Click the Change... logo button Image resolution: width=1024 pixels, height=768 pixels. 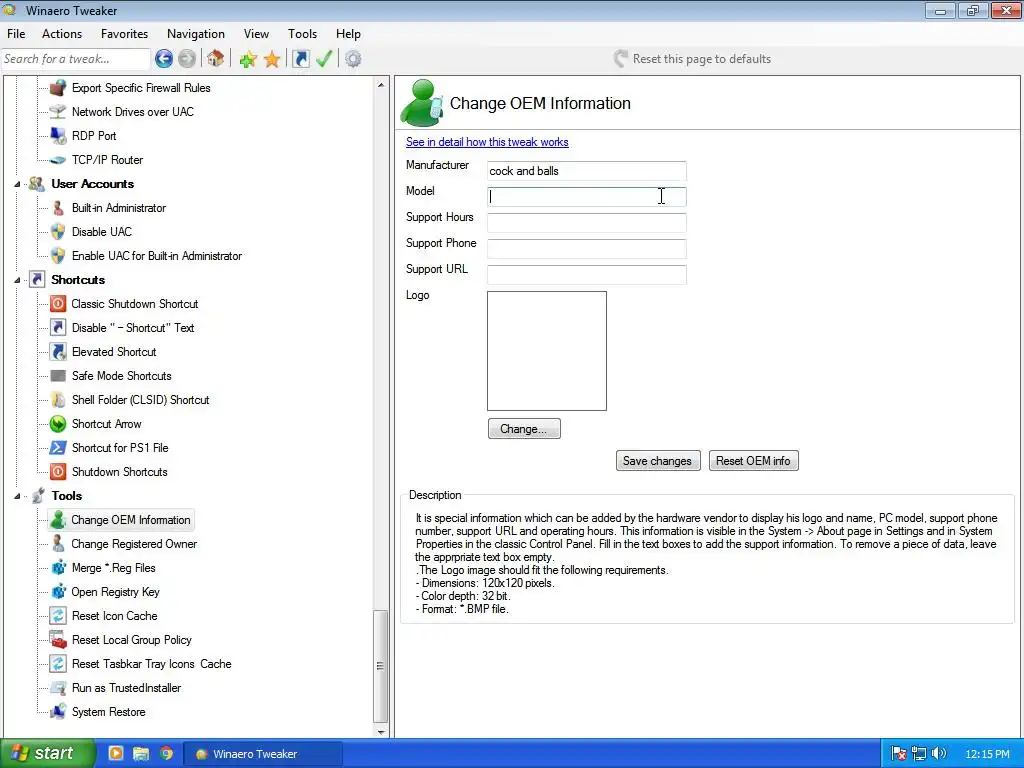click(x=524, y=429)
